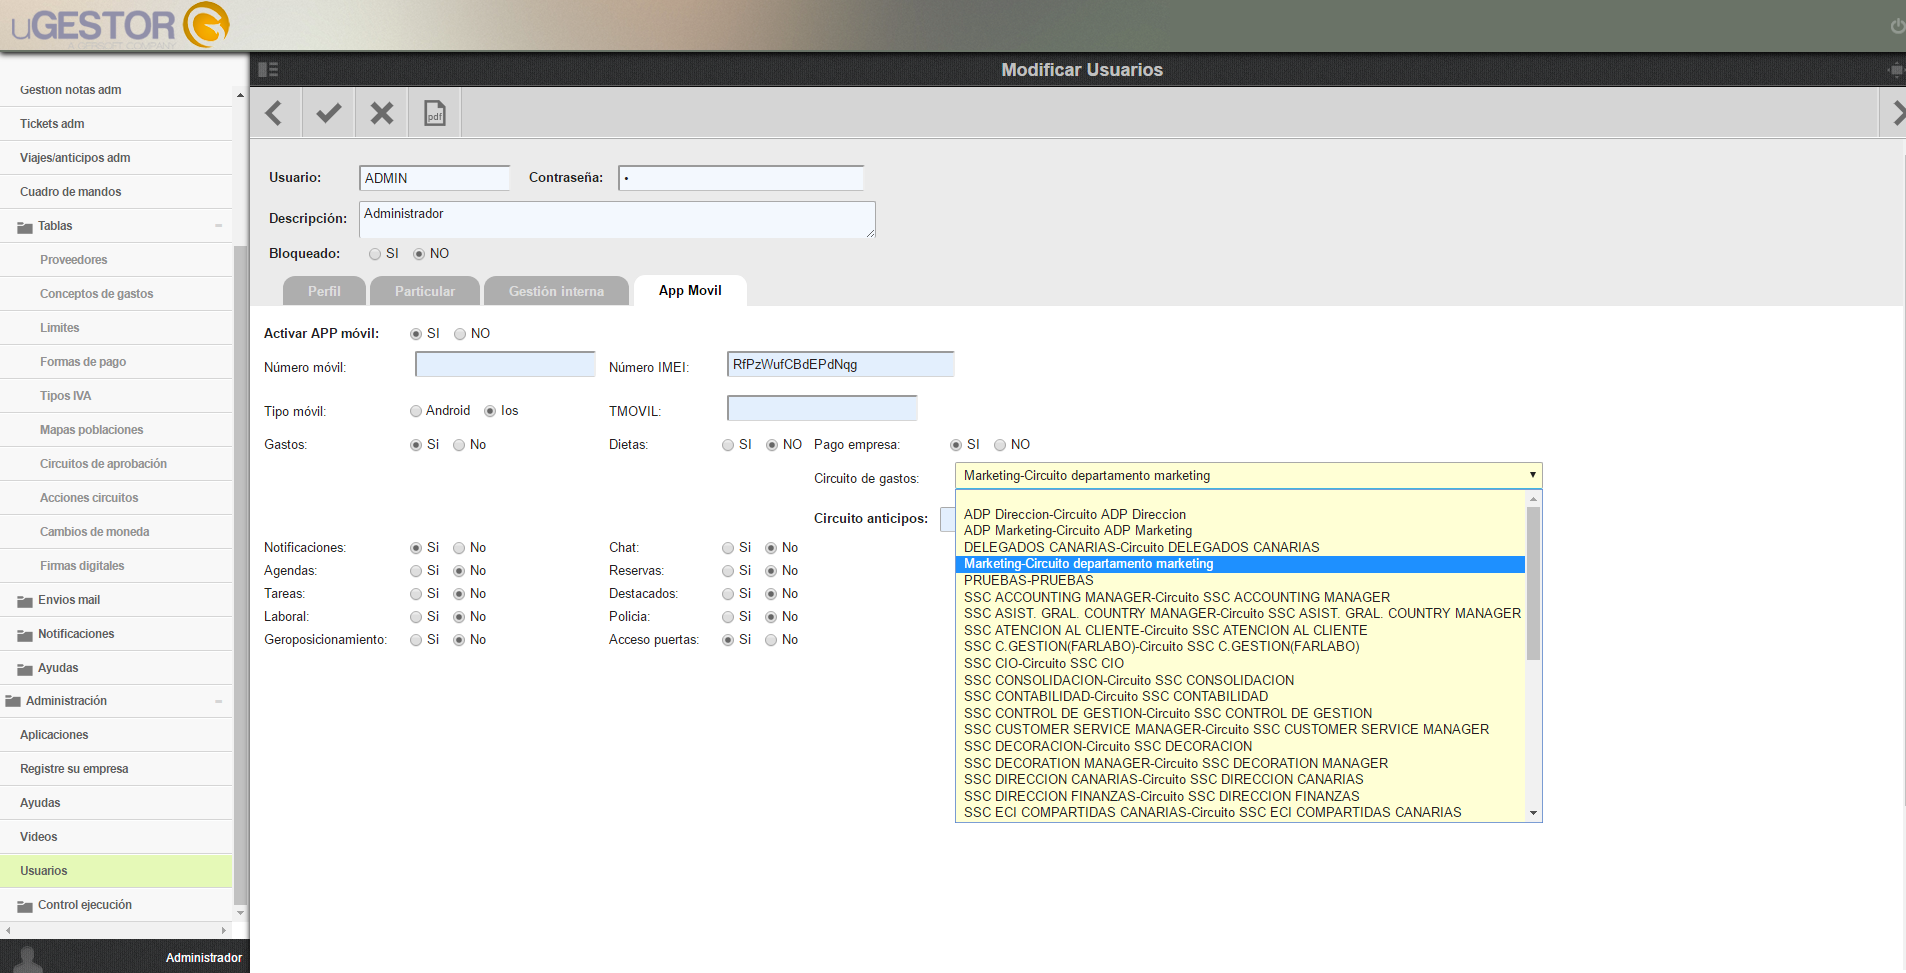The width and height of the screenshot is (1906, 973).
Task: Enable Geroposicionamiento with Si
Action: [x=416, y=640]
